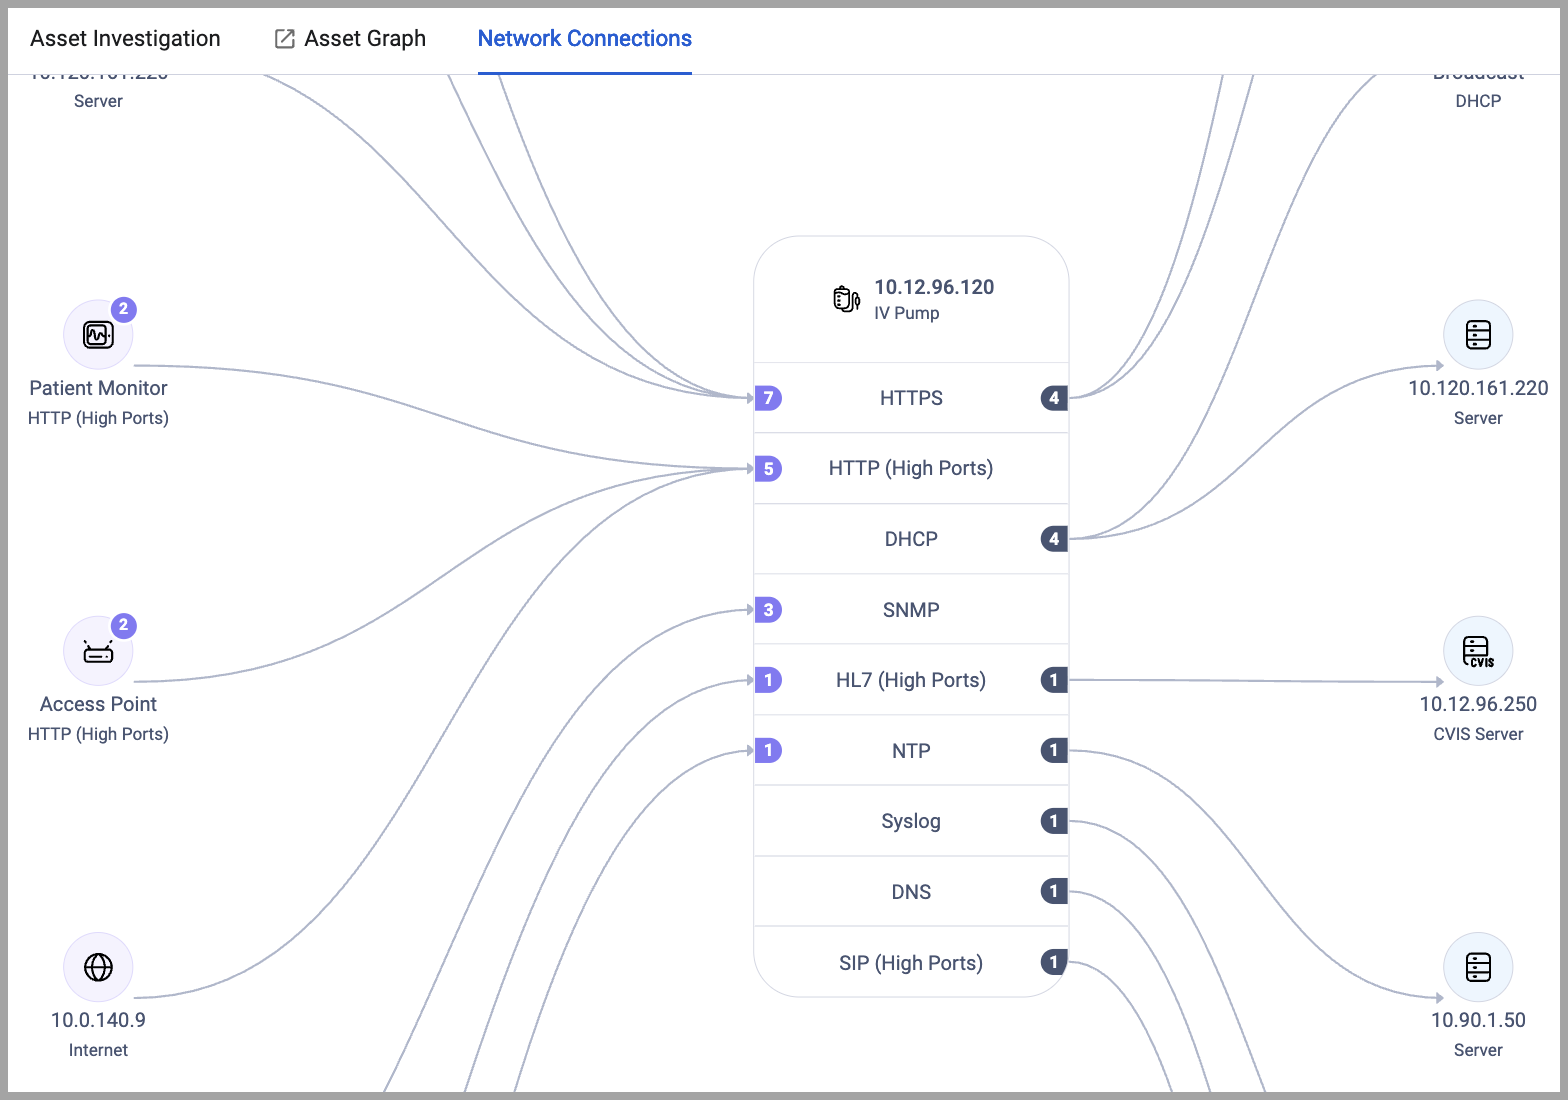Click the 10.12.96.120 IP address heading
This screenshot has height=1100, width=1568.
(934, 287)
